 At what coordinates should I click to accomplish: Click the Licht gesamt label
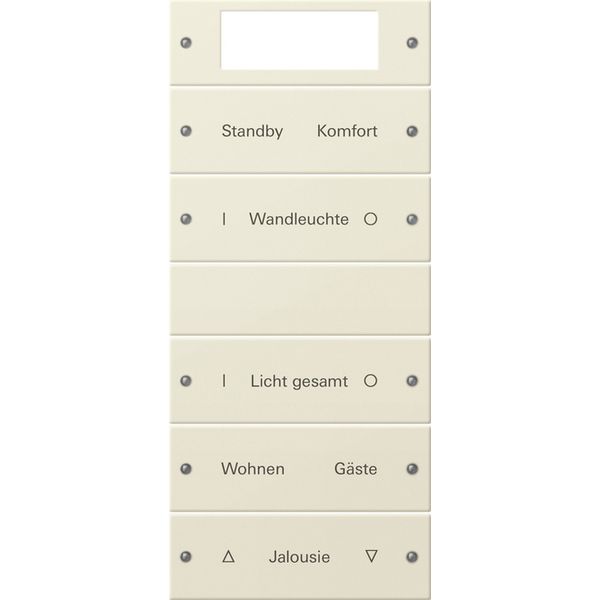299,382
